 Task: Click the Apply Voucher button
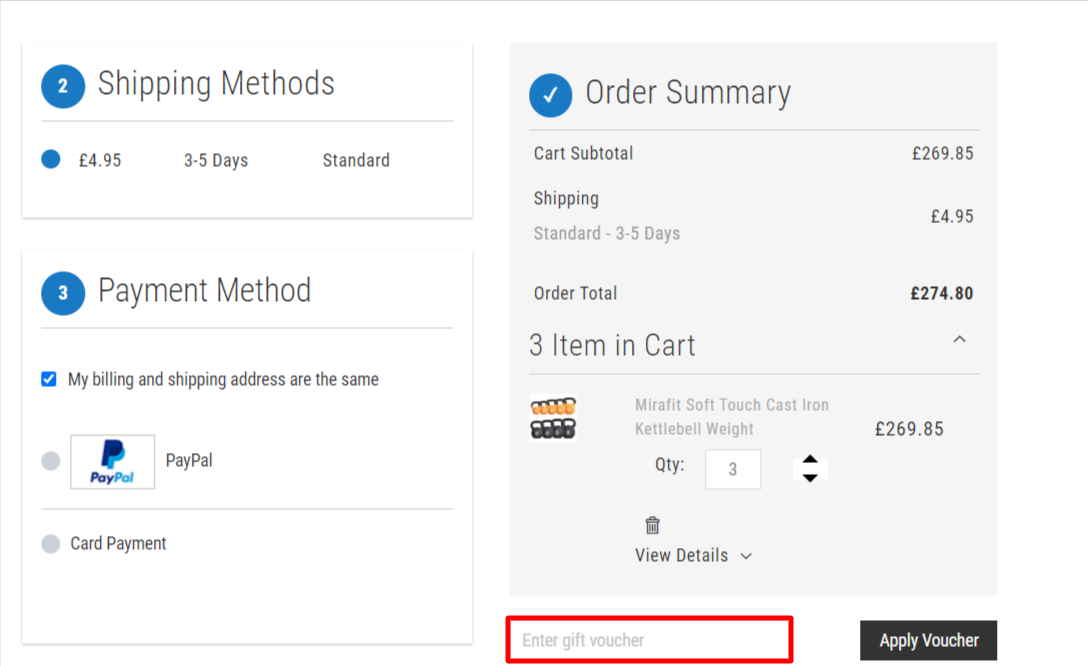(x=928, y=640)
